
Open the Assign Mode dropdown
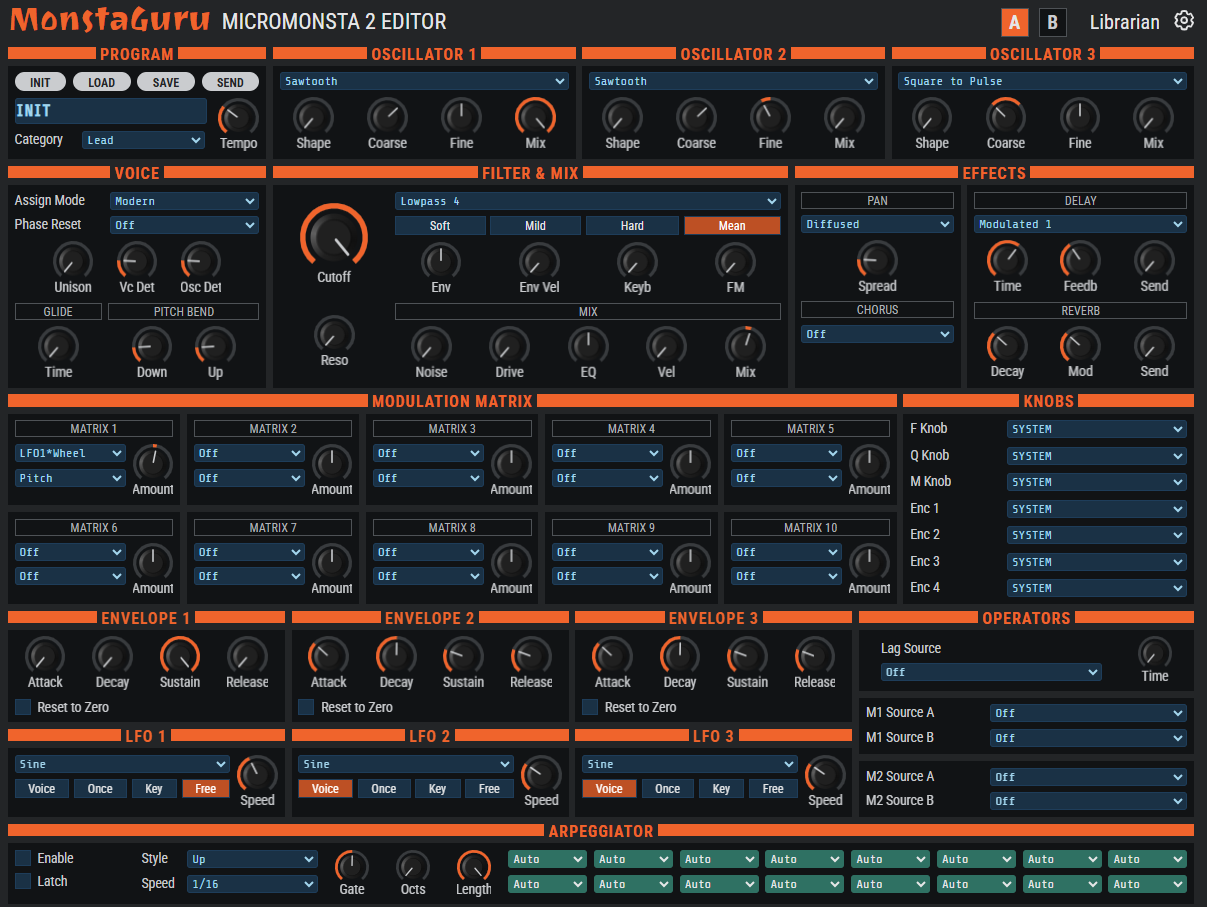(185, 201)
